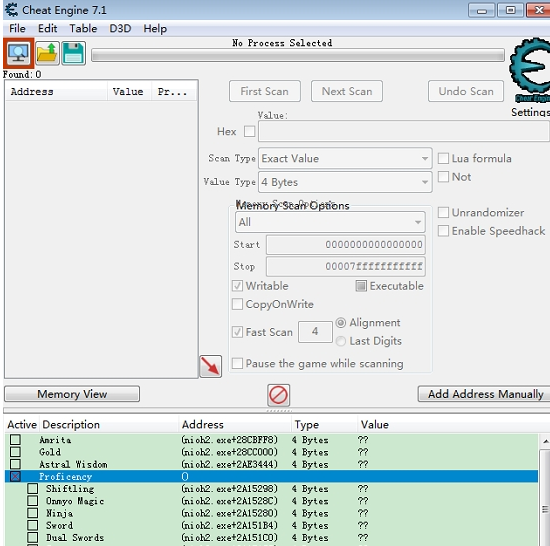Activate the Shiftling entry checkbox

(x=33, y=488)
